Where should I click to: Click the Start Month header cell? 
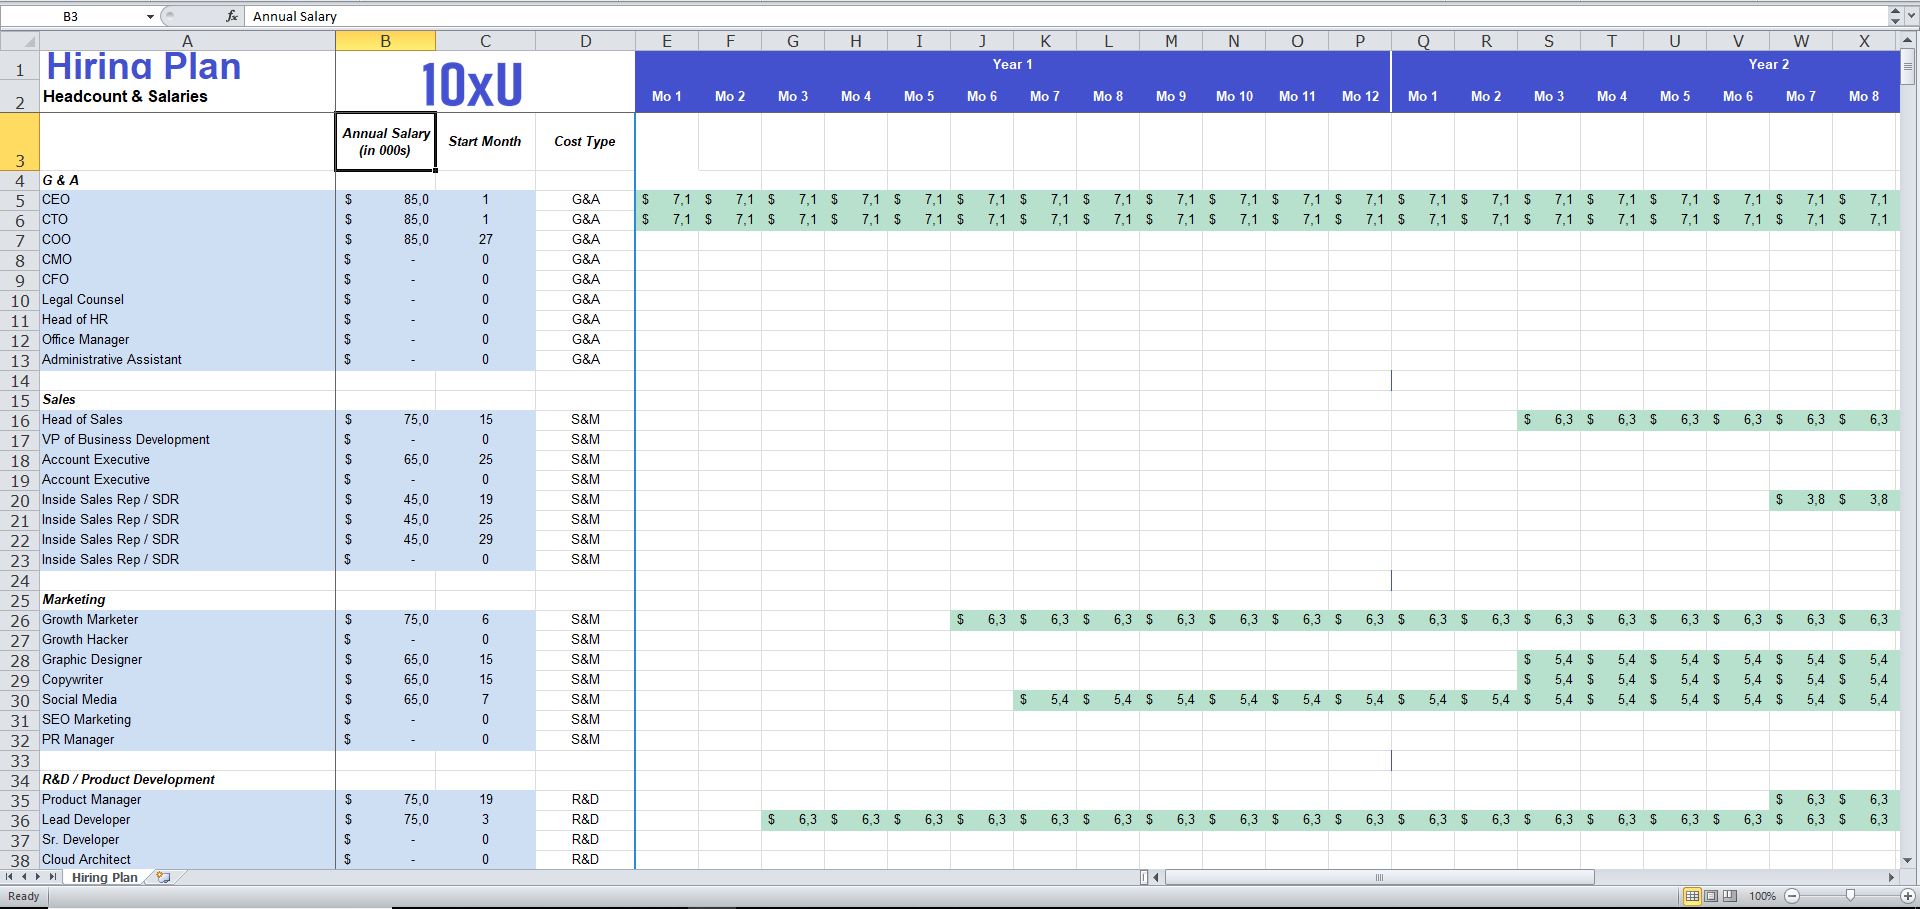point(485,142)
